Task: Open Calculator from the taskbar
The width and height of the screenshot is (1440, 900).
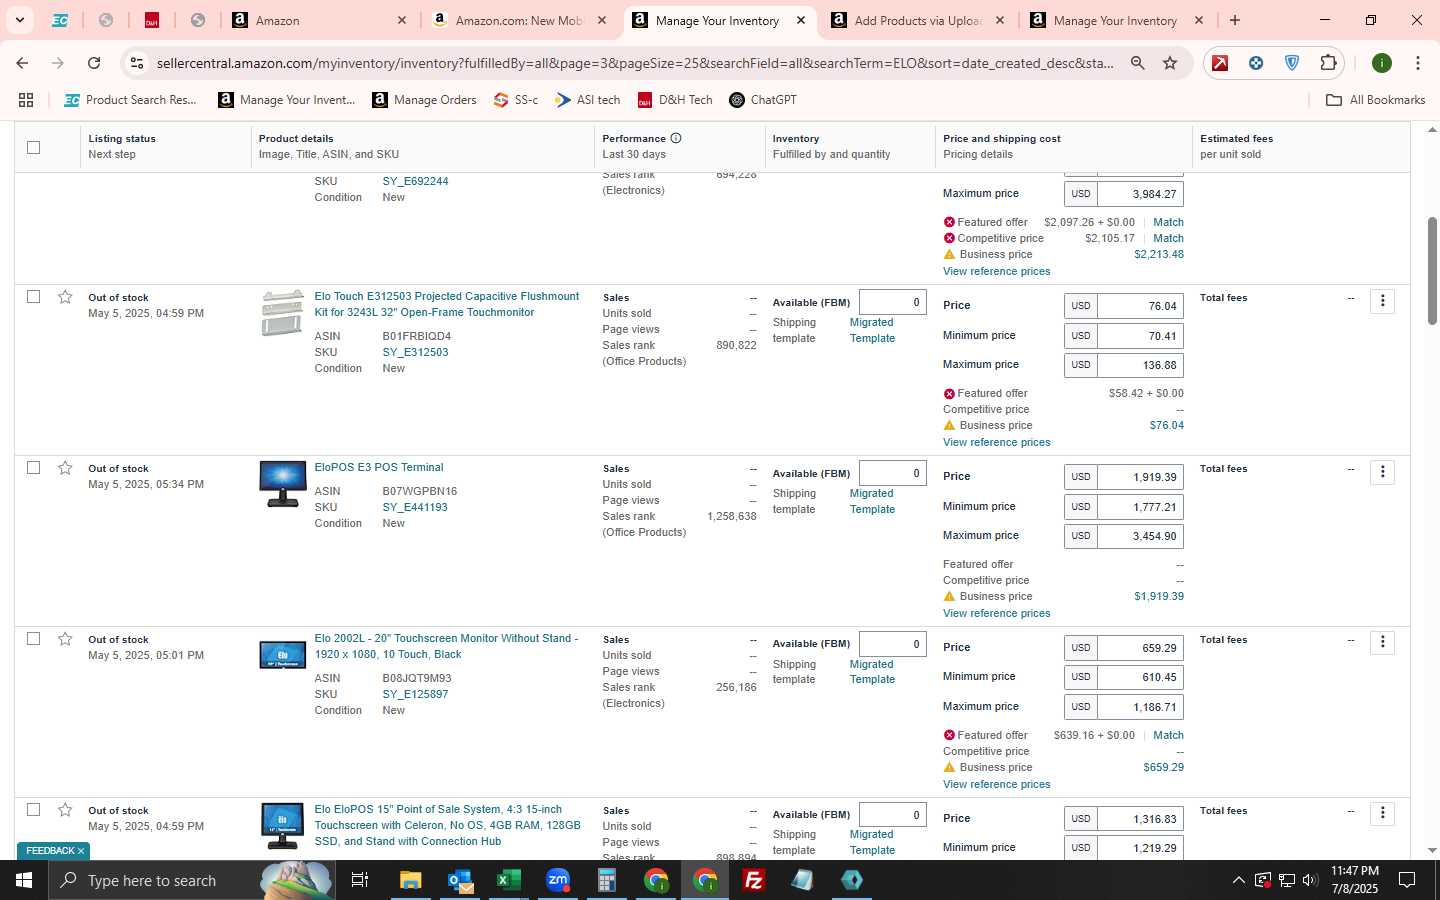Action: [607, 880]
